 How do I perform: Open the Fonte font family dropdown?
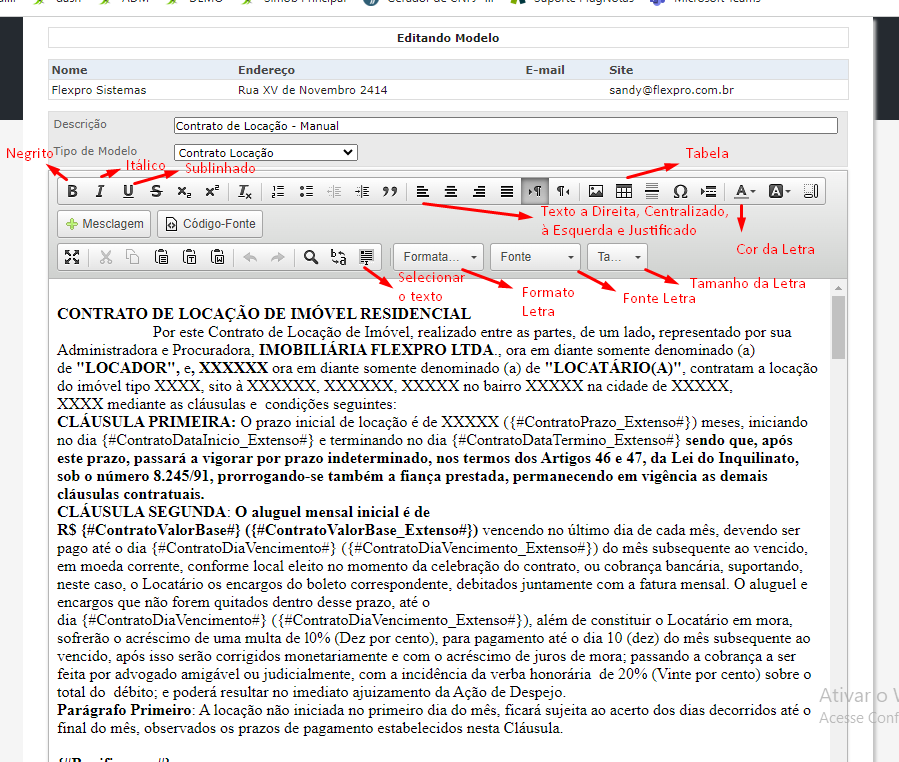[x=536, y=257]
